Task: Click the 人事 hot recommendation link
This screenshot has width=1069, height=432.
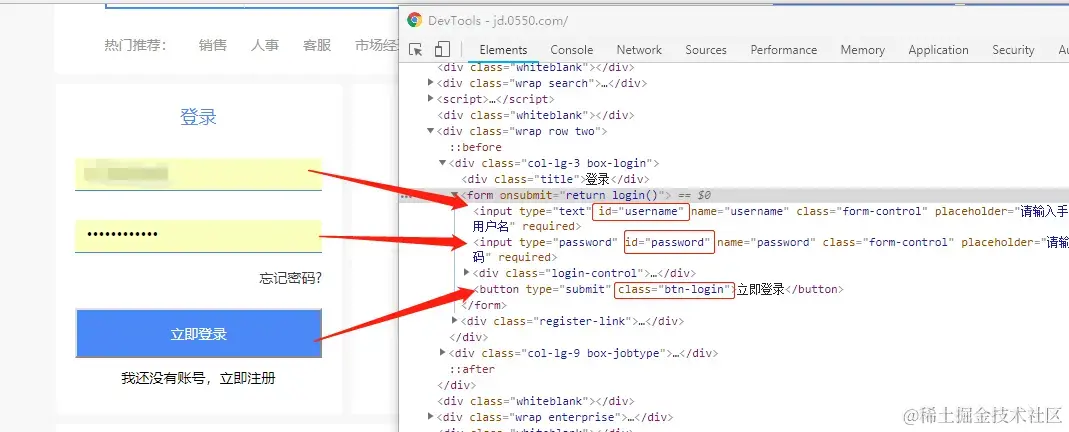Action: tap(265, 45)
